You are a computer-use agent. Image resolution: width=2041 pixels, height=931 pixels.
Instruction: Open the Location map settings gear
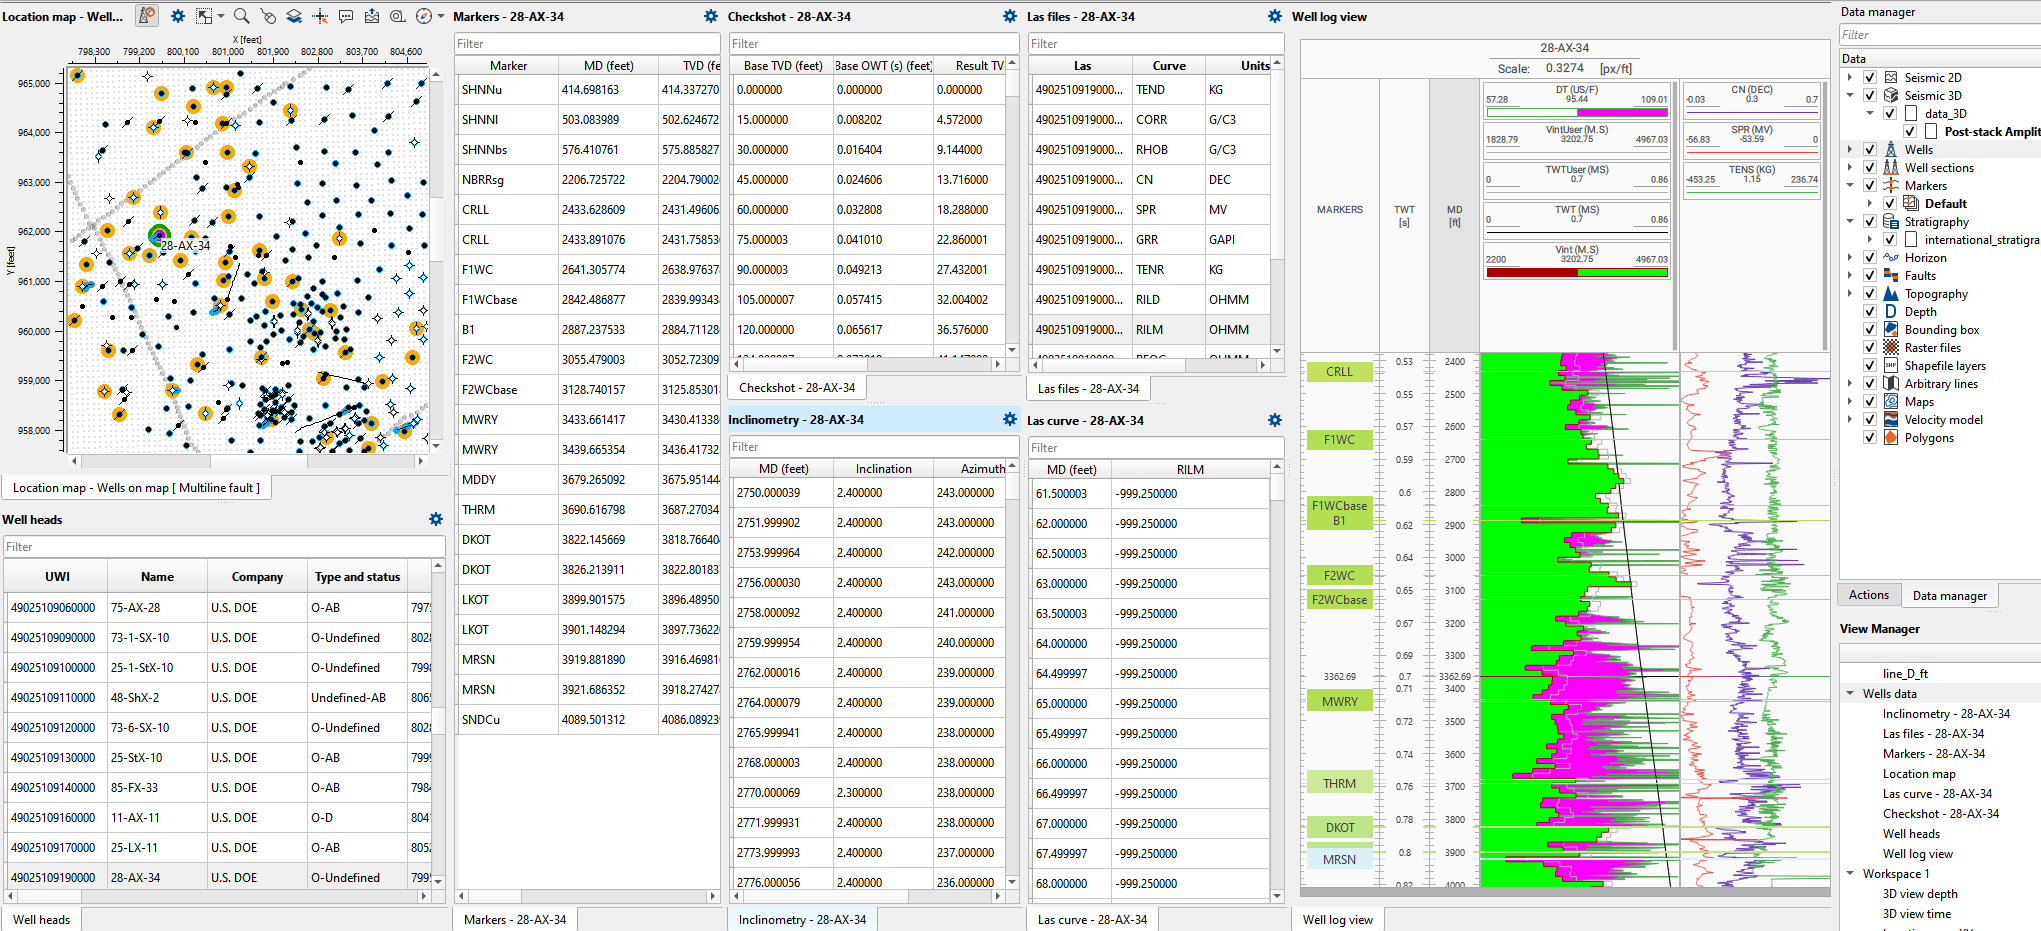coord(178,16)
